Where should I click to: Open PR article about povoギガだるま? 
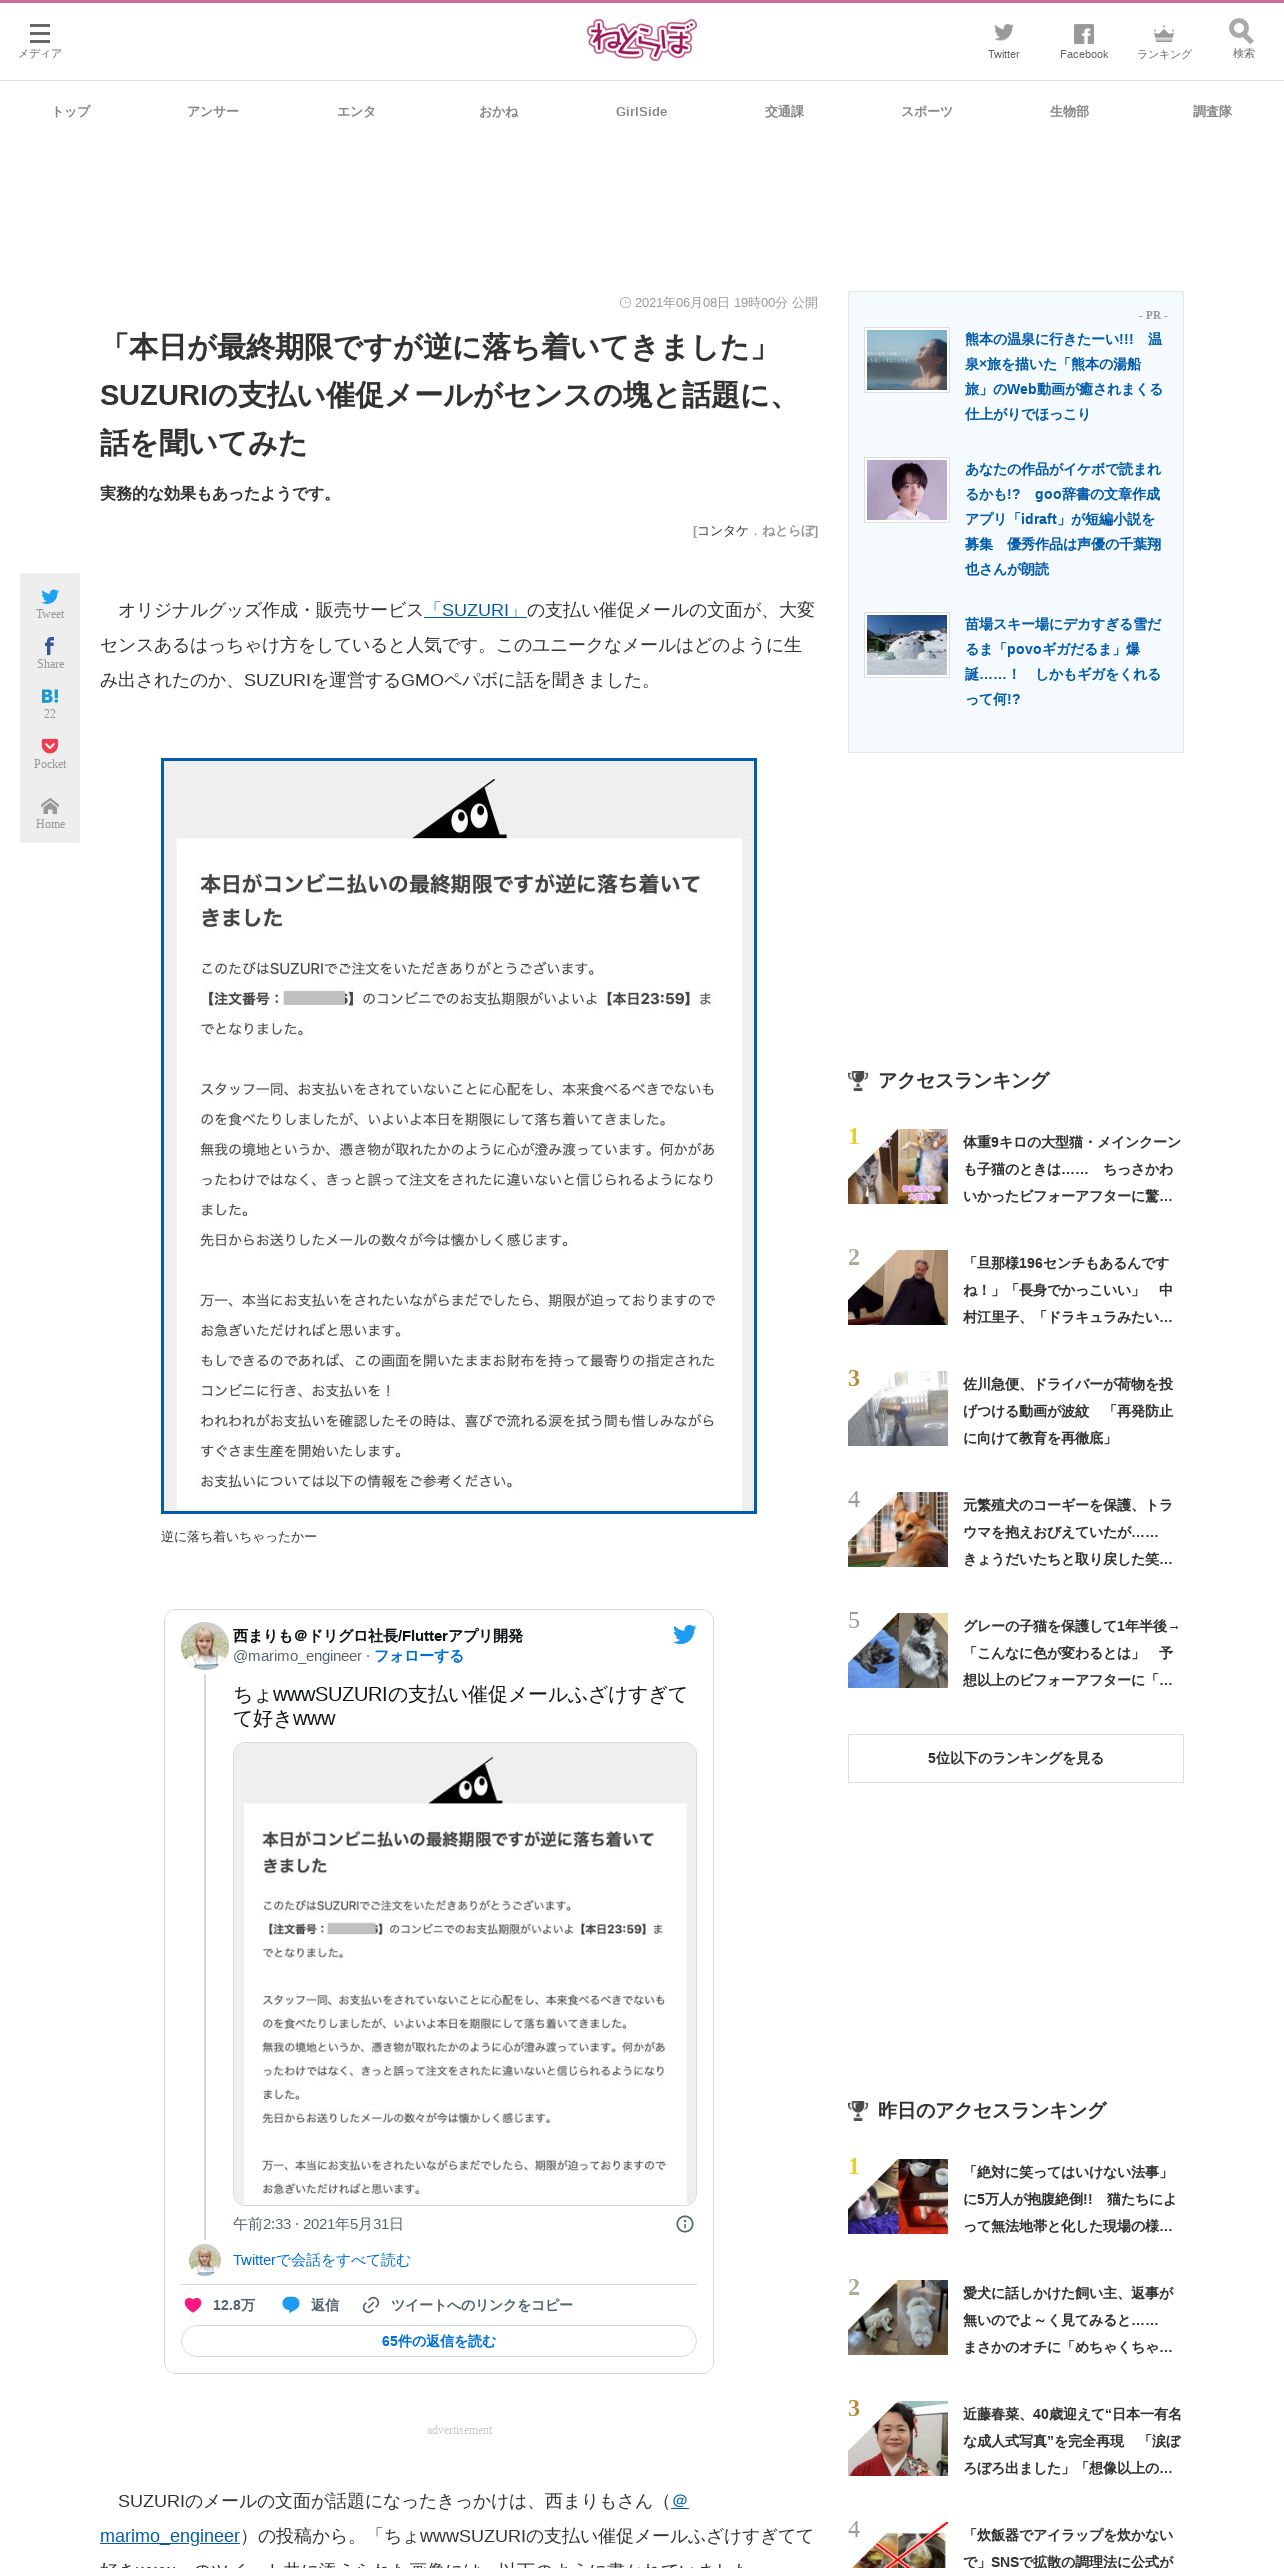[x=1063, y=661]
